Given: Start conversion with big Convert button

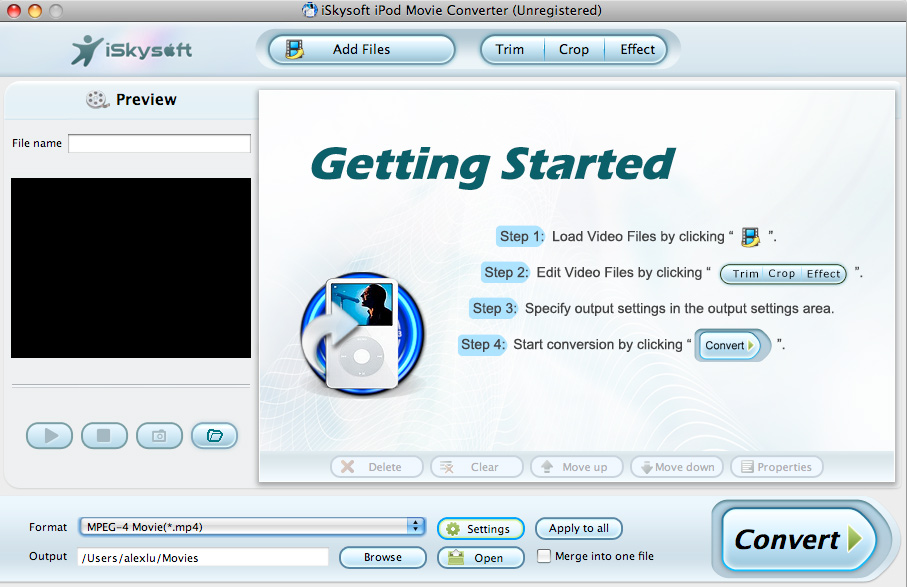Looking at the screenshot, I should (x=799, y=540).
